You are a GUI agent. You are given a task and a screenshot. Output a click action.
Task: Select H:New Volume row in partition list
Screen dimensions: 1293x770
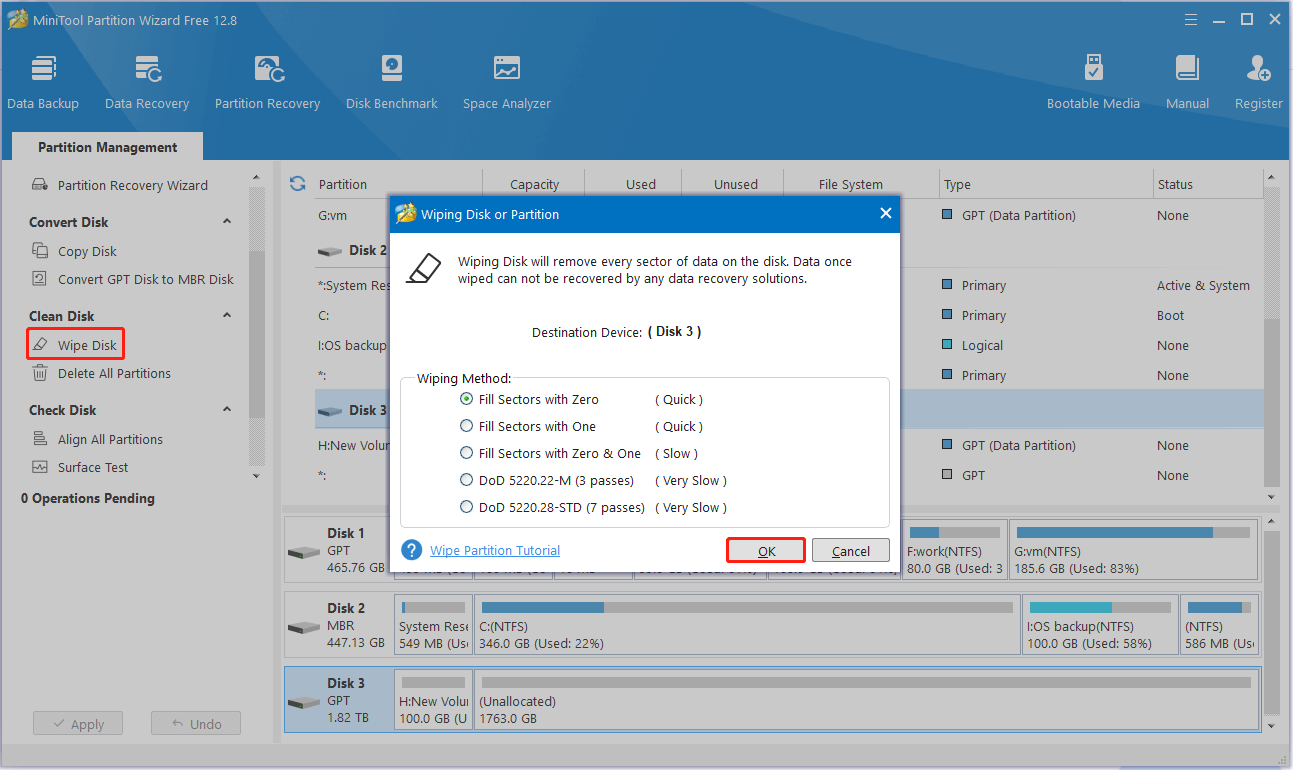click(x=788, y=445)
